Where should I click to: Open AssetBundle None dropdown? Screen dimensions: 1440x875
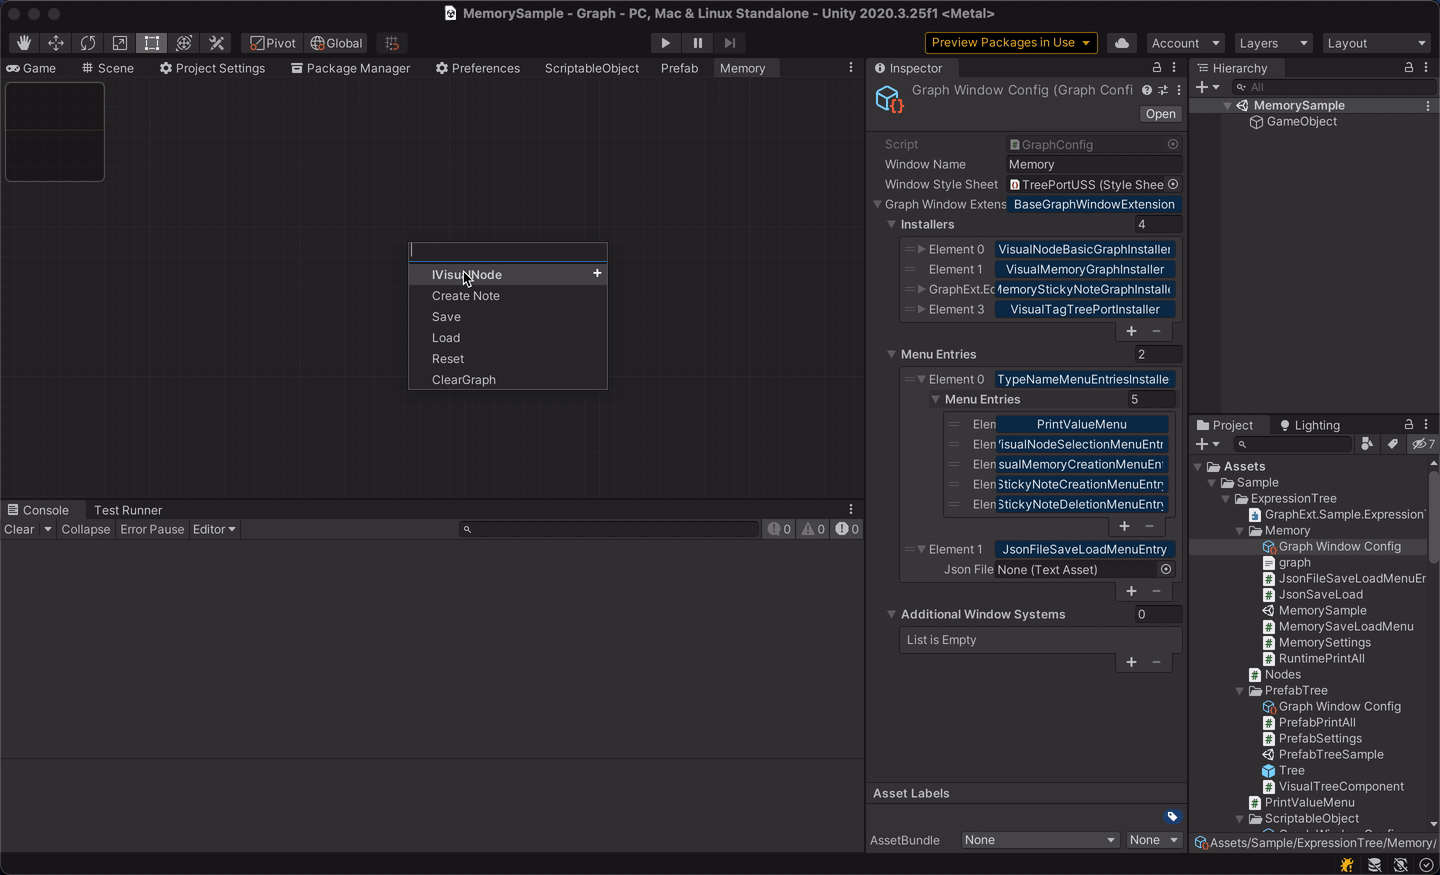[1040, 840]
